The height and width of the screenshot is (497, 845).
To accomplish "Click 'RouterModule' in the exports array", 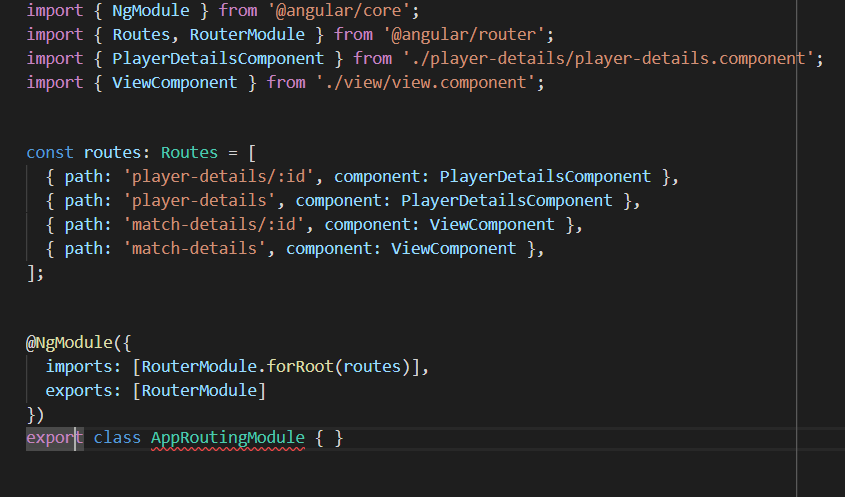I will [199, 390].
